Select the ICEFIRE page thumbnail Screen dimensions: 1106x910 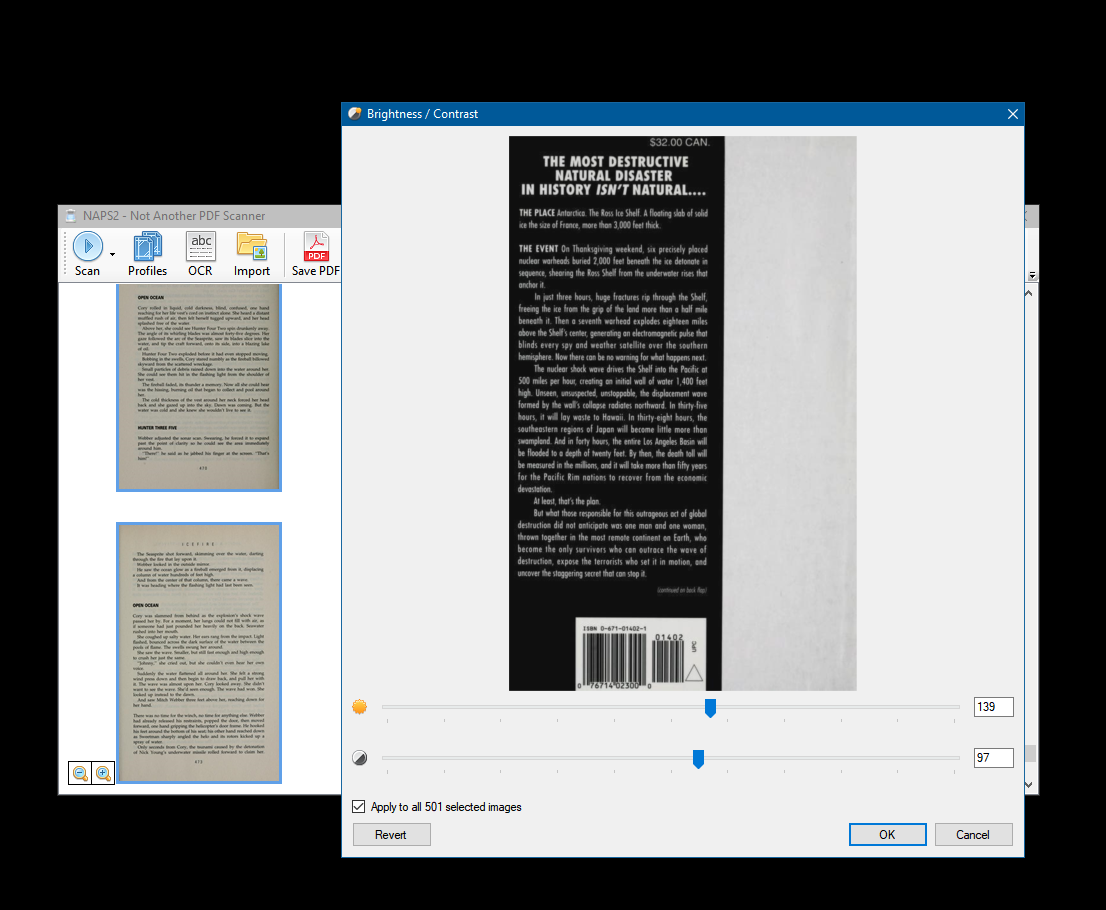(x=199, y=653)
